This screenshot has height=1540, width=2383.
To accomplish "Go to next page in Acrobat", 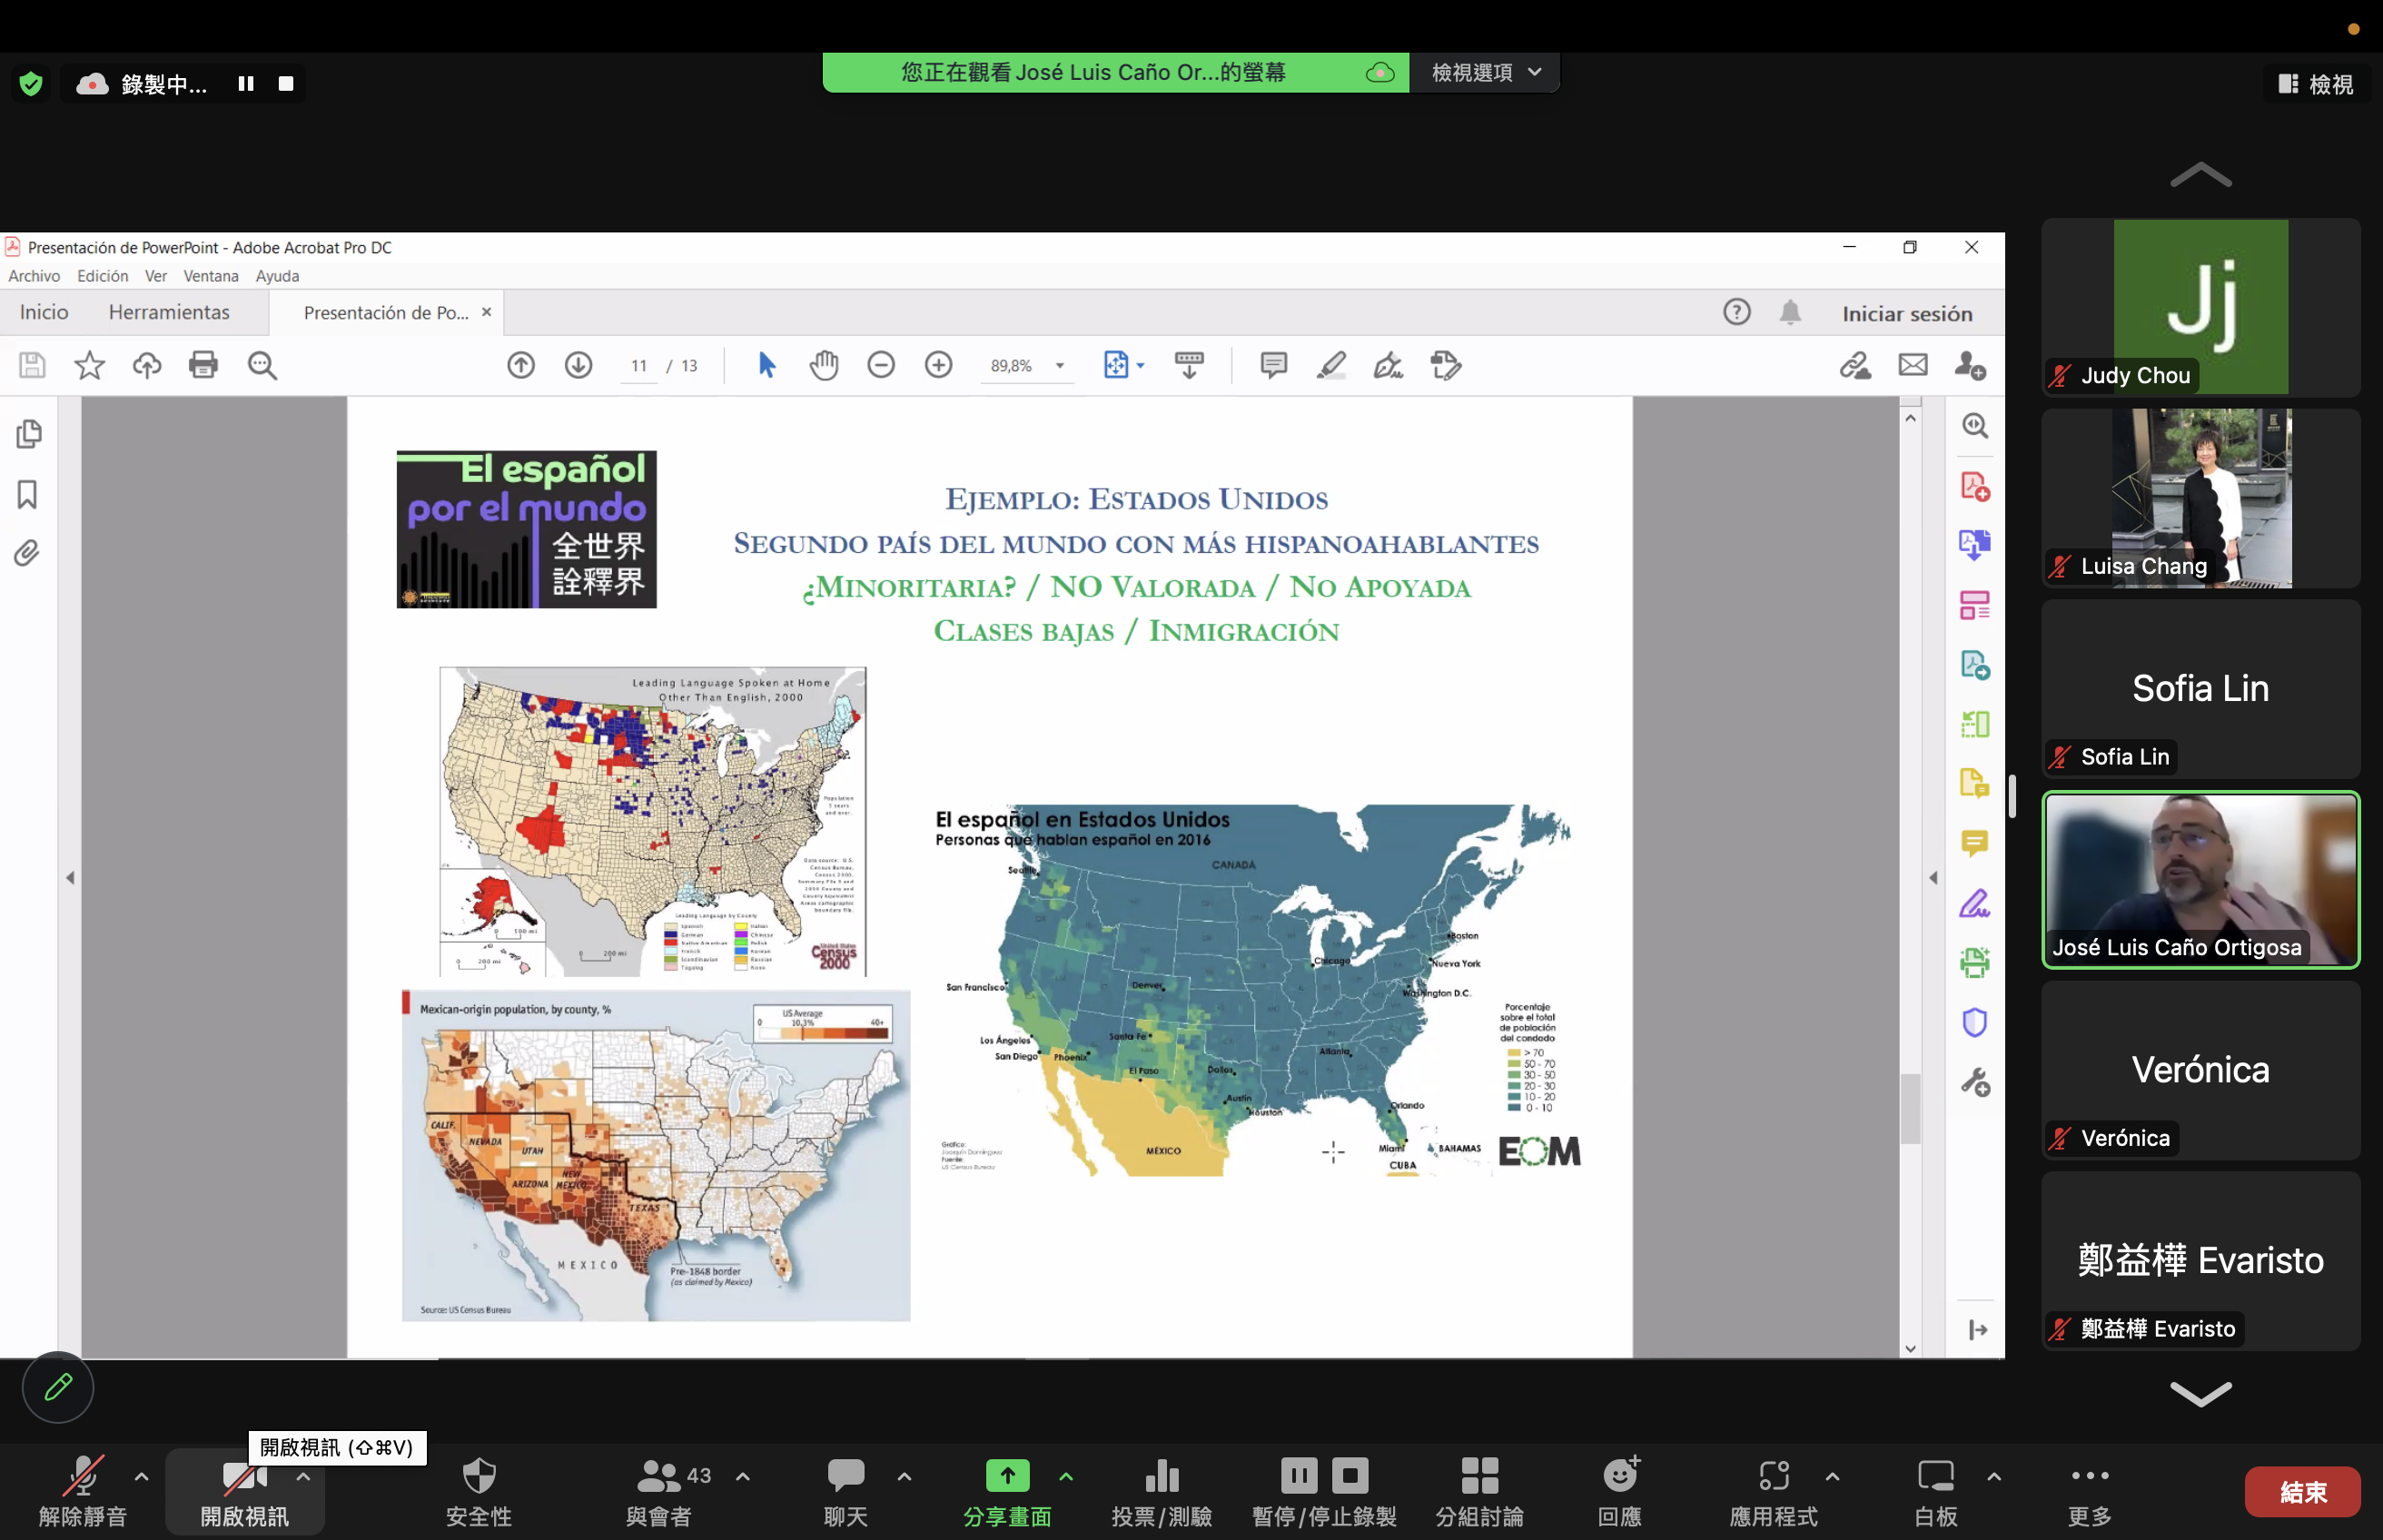I will tap(578, 365).
